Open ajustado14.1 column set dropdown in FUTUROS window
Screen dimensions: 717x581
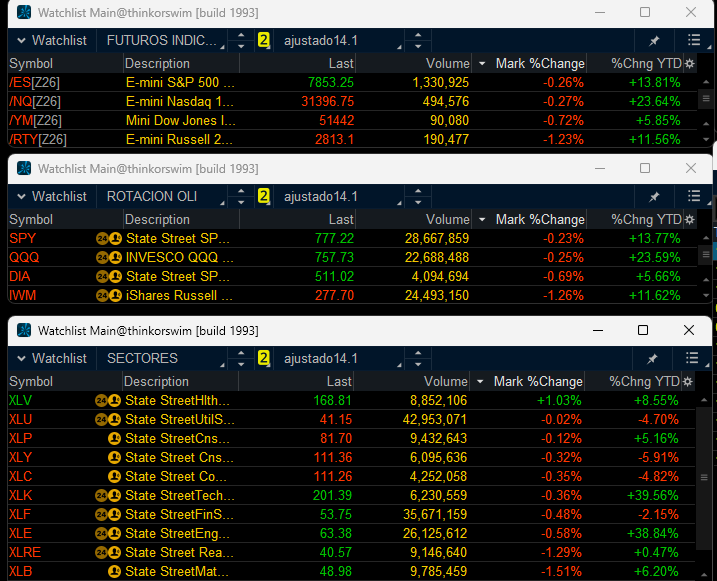[x=339, y=40]
